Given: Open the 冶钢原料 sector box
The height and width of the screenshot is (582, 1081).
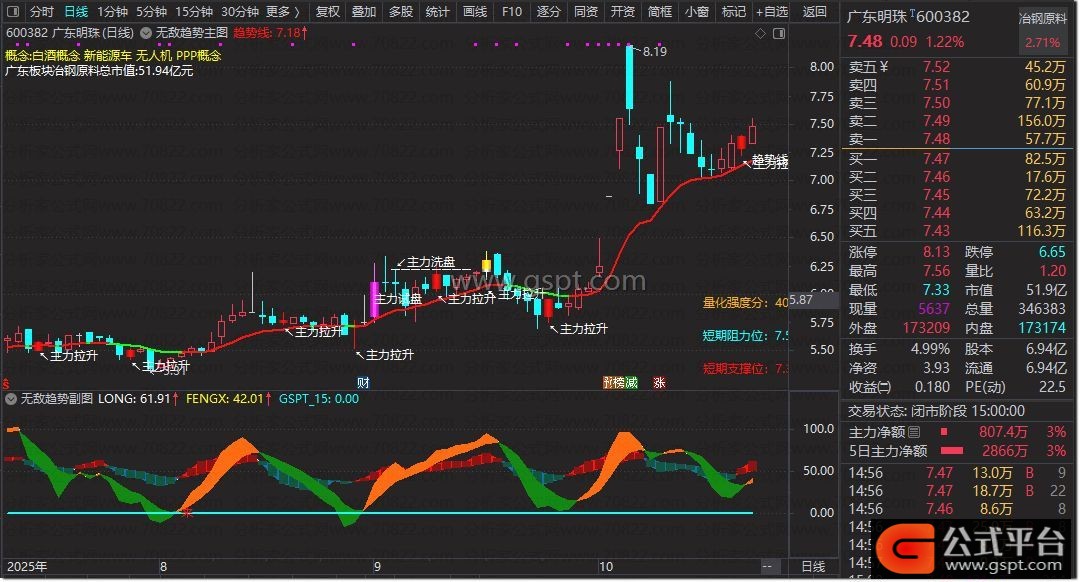Looking at the screenshot, I should click(1042, 18).
